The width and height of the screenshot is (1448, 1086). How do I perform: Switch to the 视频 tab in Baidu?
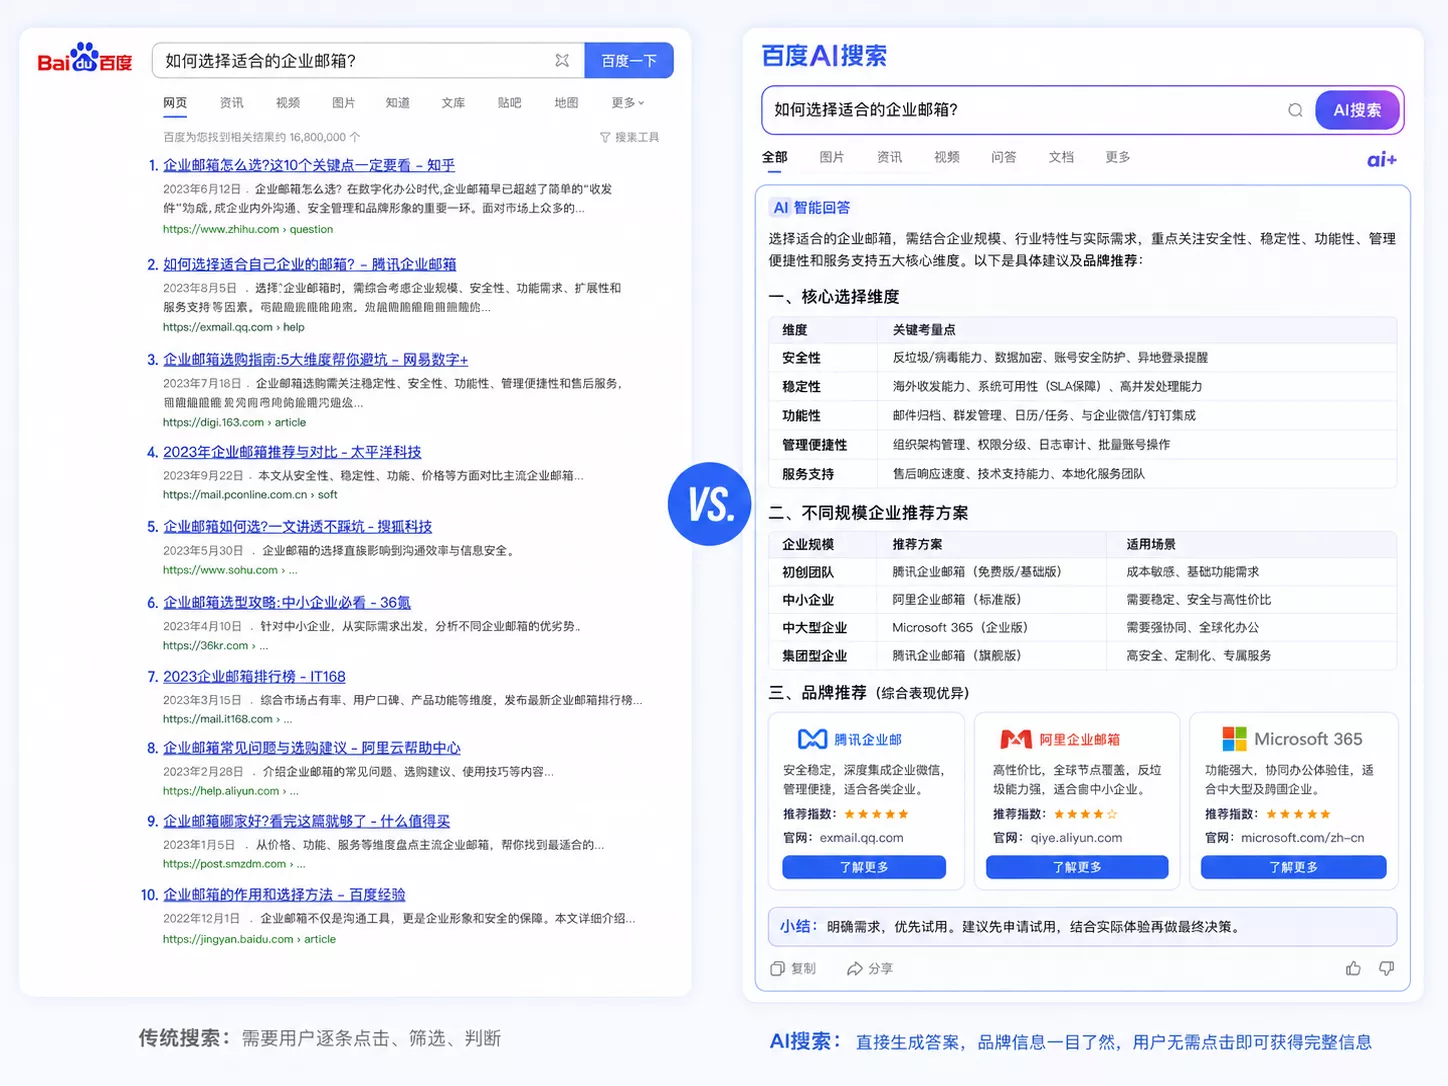click(x=287, y=102)
